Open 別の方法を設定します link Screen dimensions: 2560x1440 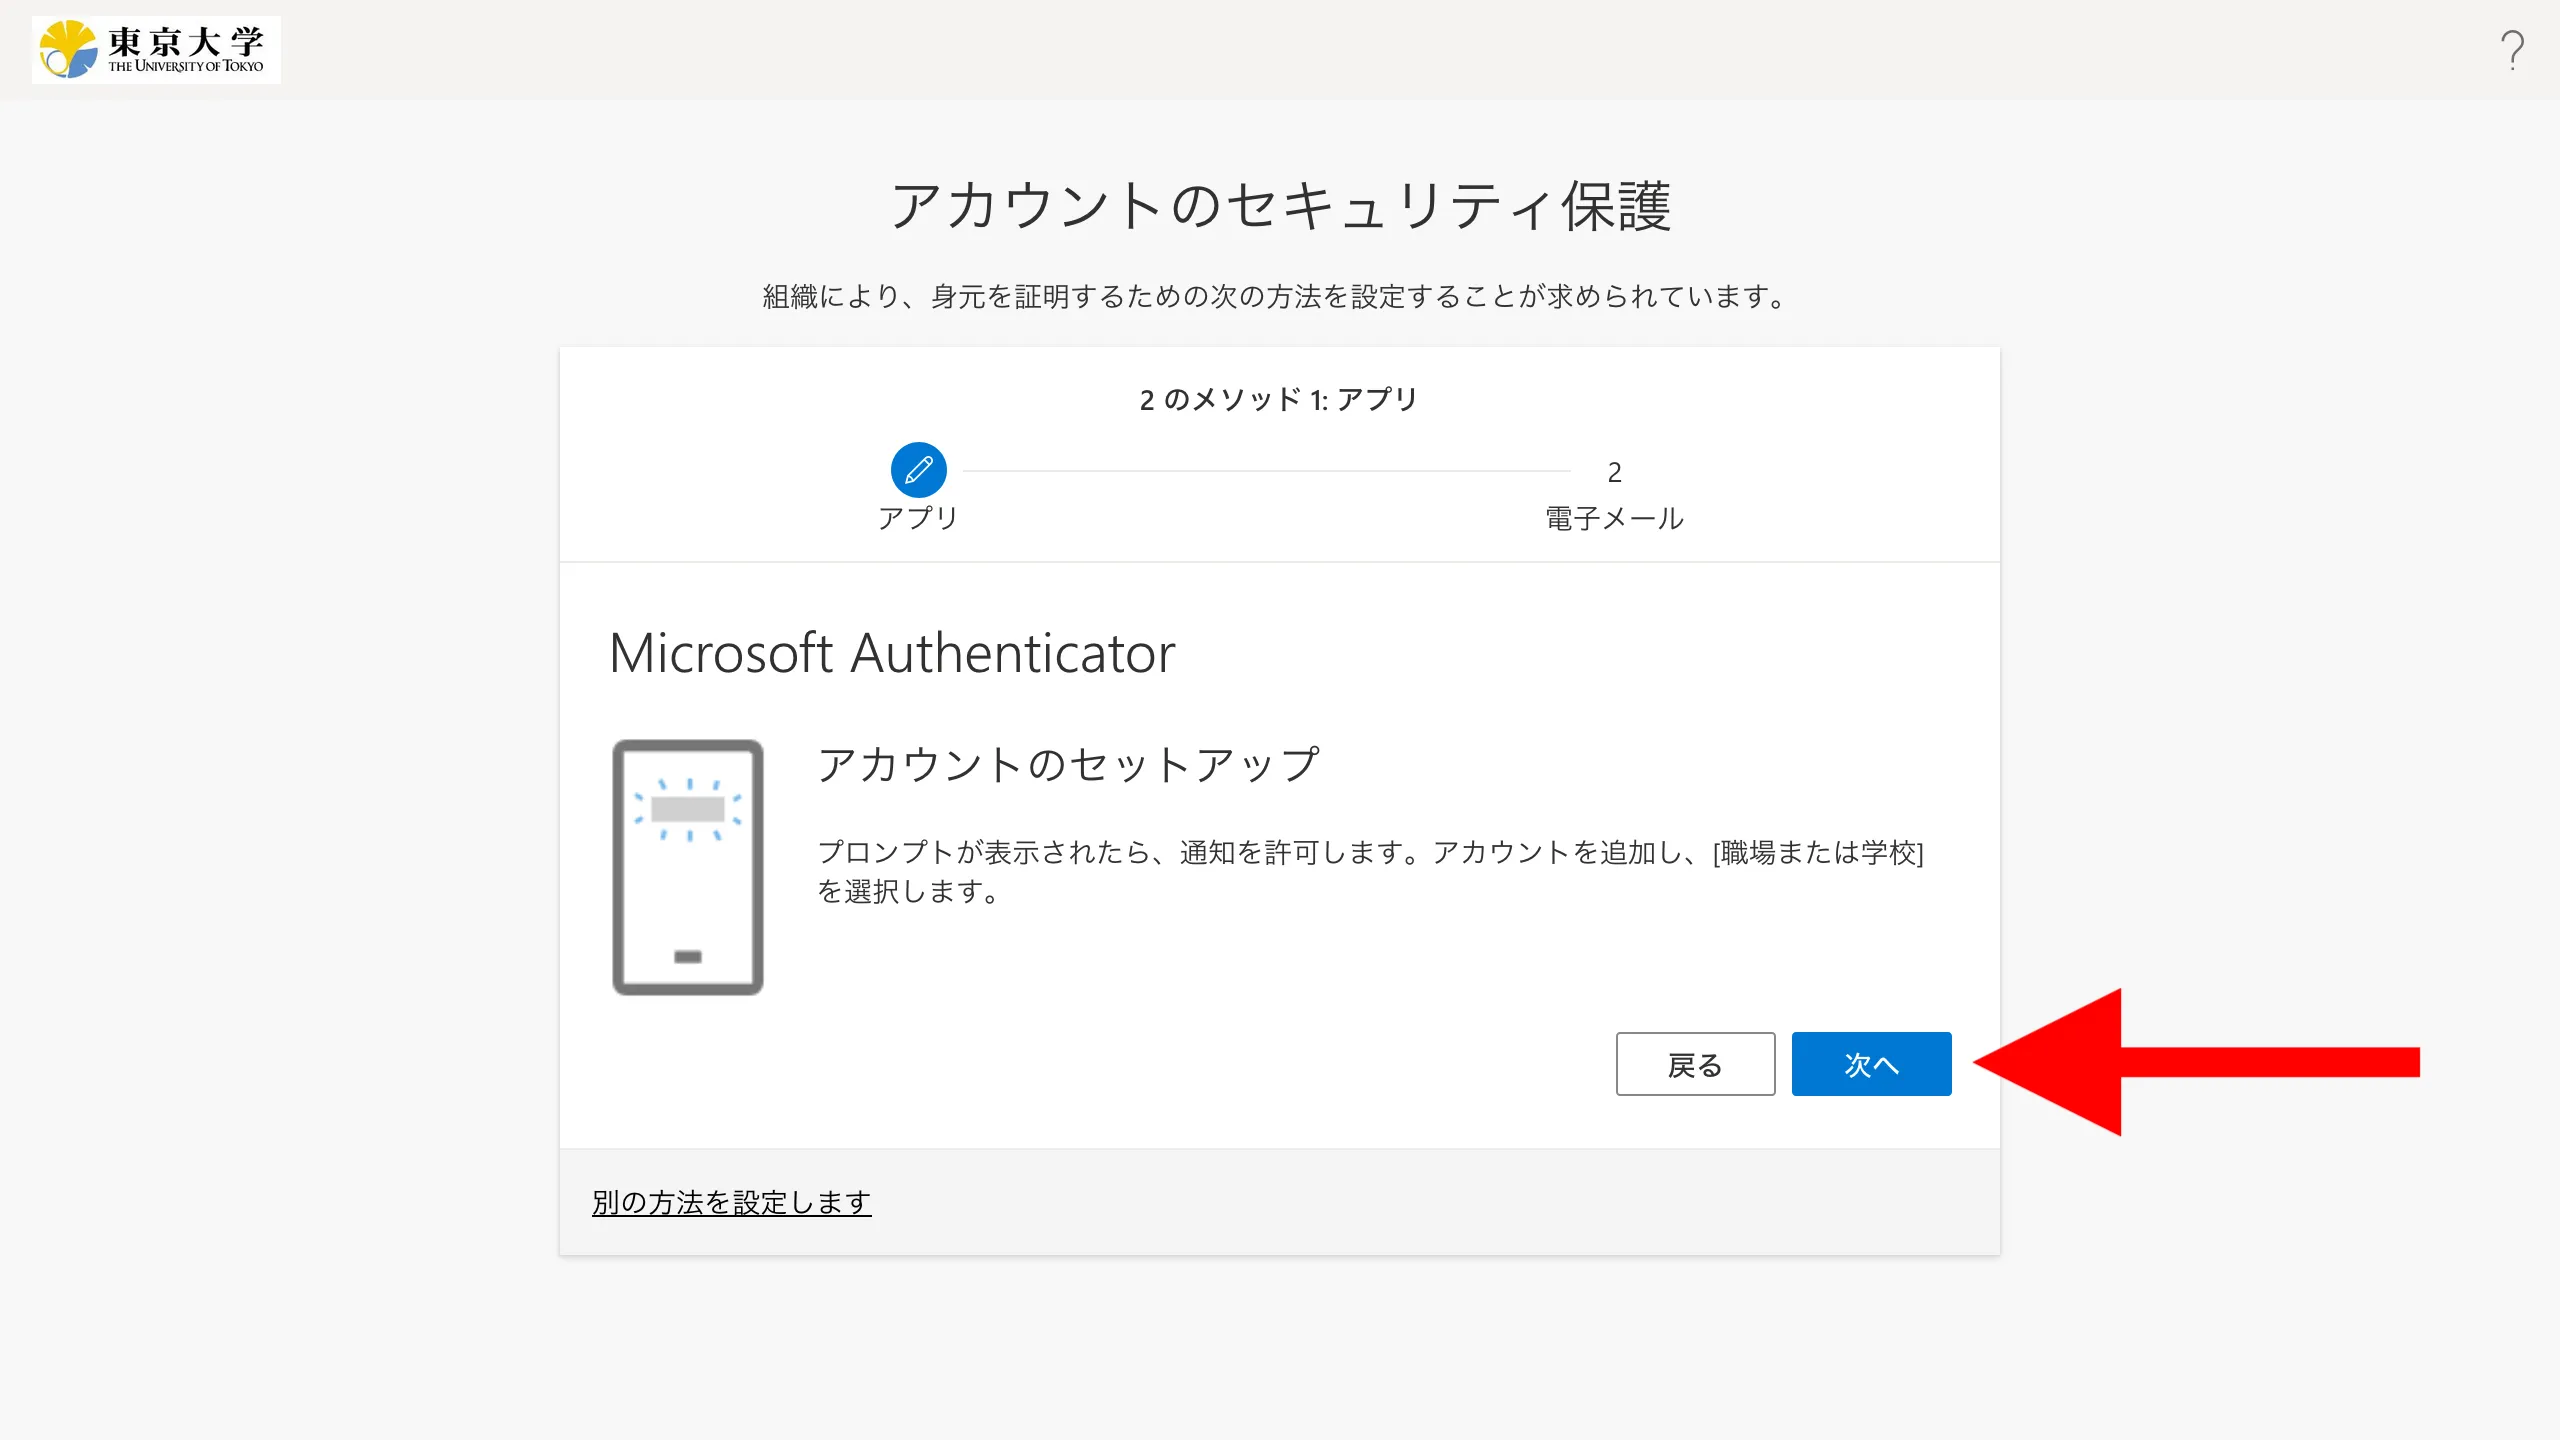click(731, 1202)
